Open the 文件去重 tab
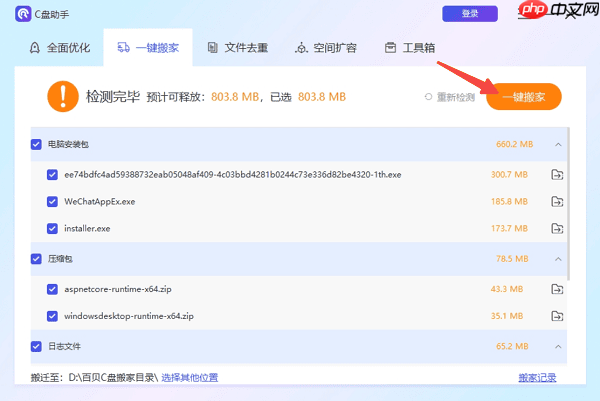 click(240, 48)
